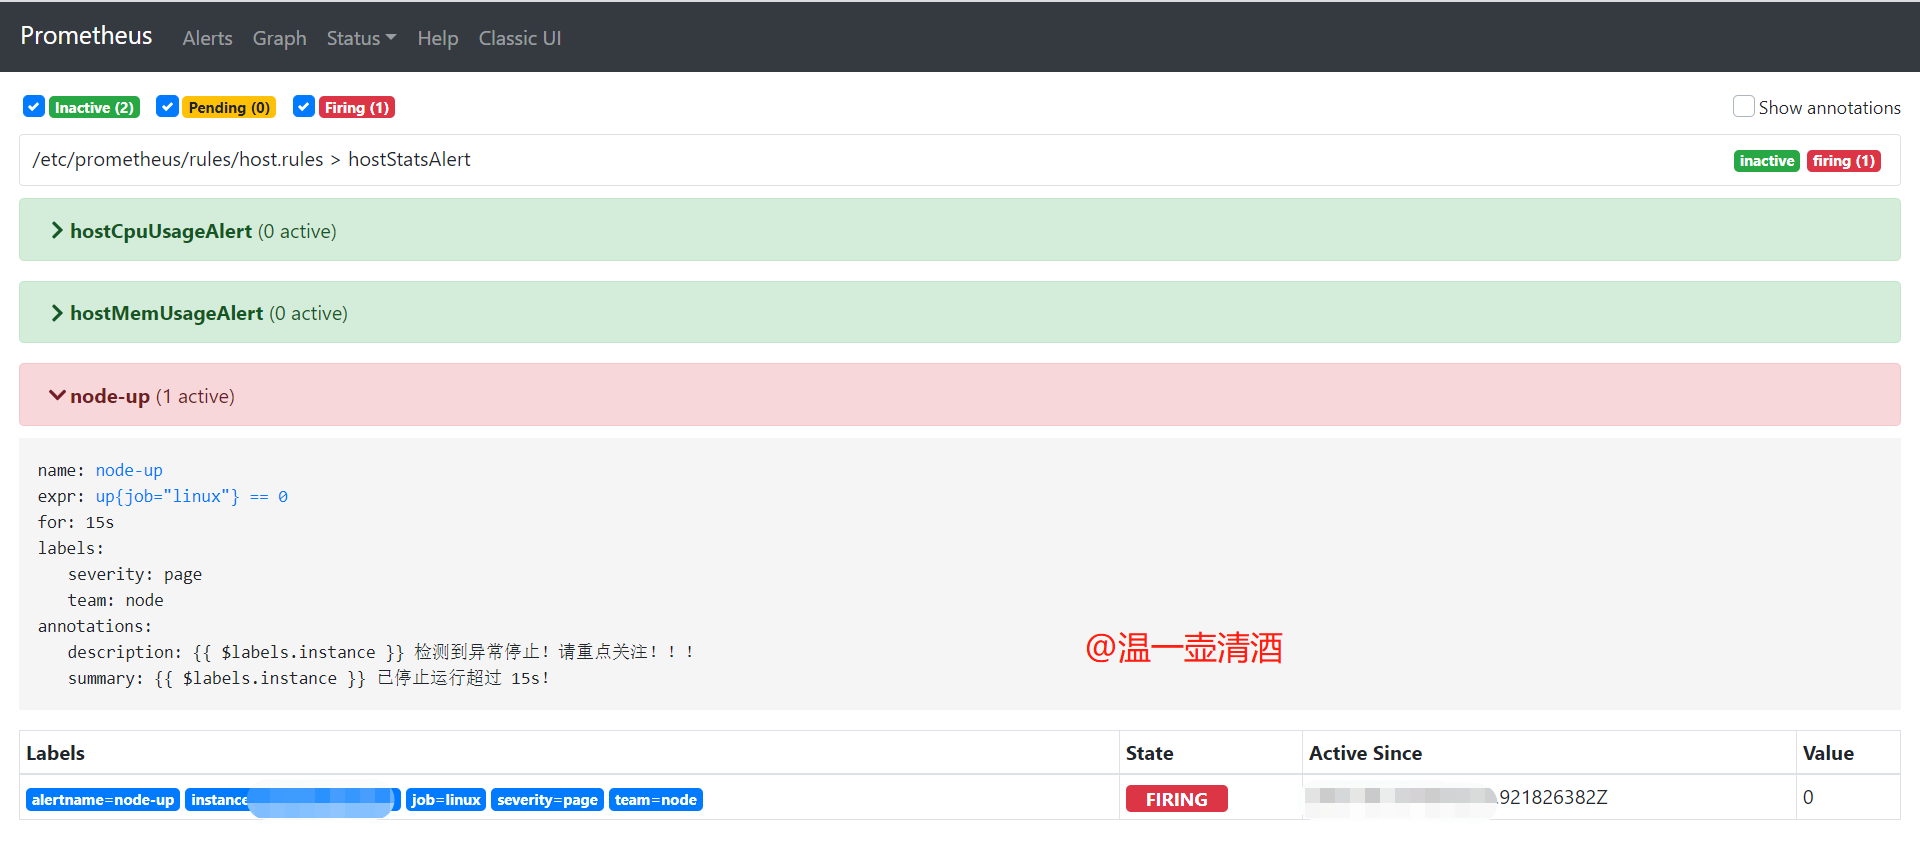Click the job=linux label badge

pos(446,800)
